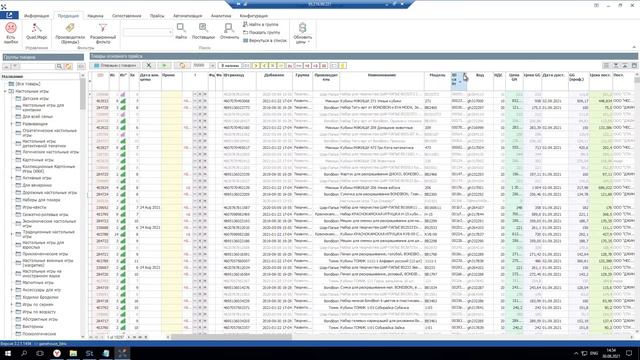Toggle the 'В наличии' filter button

230,65
